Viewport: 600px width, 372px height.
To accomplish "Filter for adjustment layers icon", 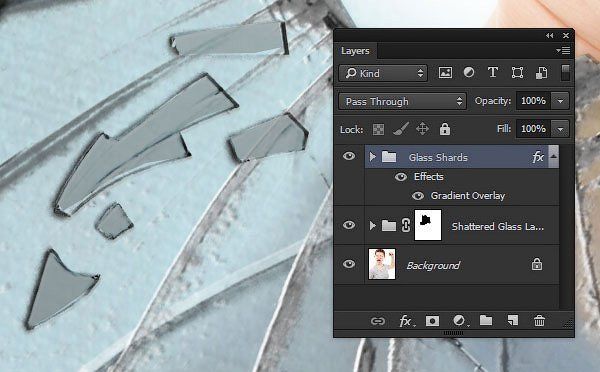I will click(469, 72).
